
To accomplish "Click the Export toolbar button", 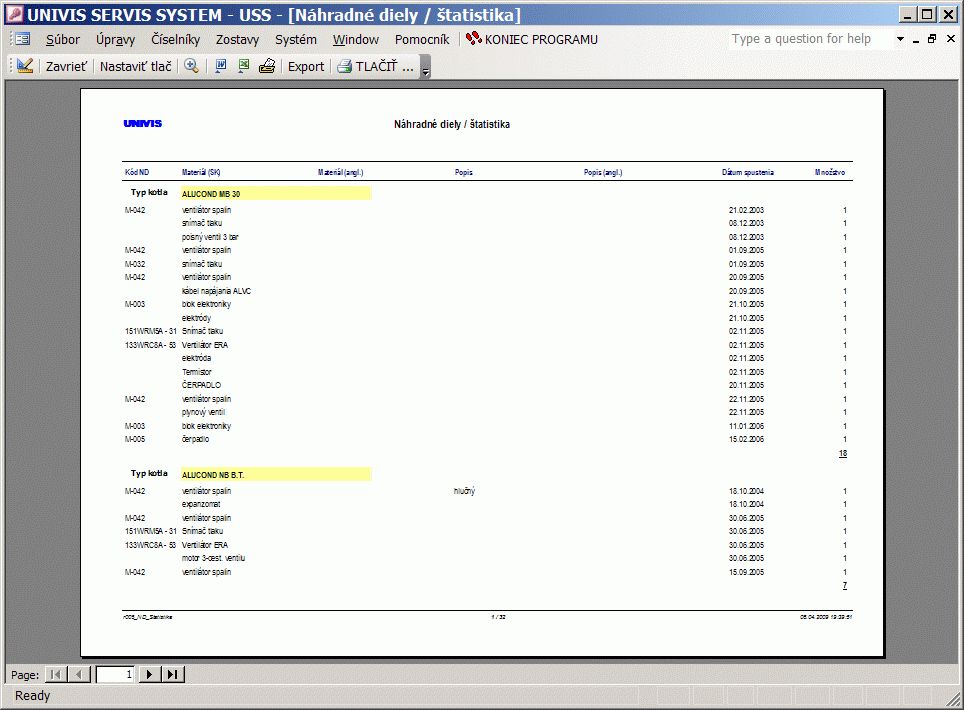I will pos(306,66).
